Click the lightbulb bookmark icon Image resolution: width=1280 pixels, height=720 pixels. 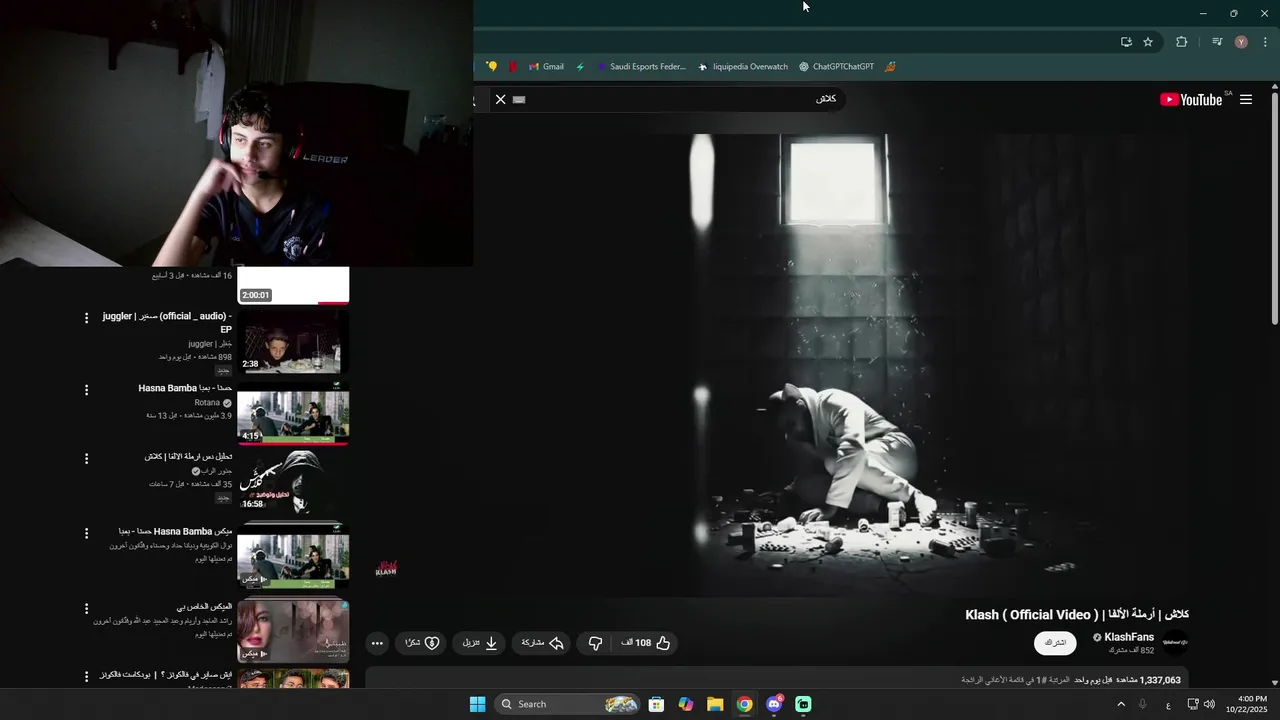point(491,67)
